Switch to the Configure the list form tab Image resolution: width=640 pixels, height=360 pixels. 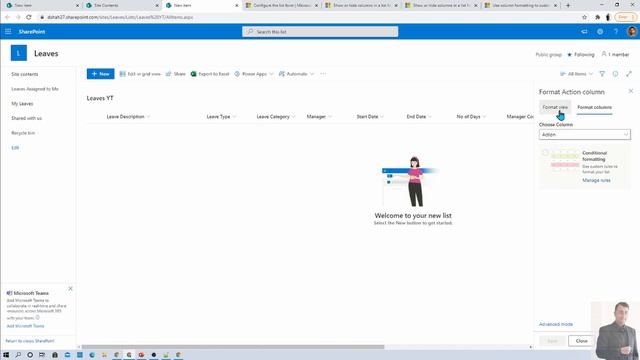click(282, 6)
